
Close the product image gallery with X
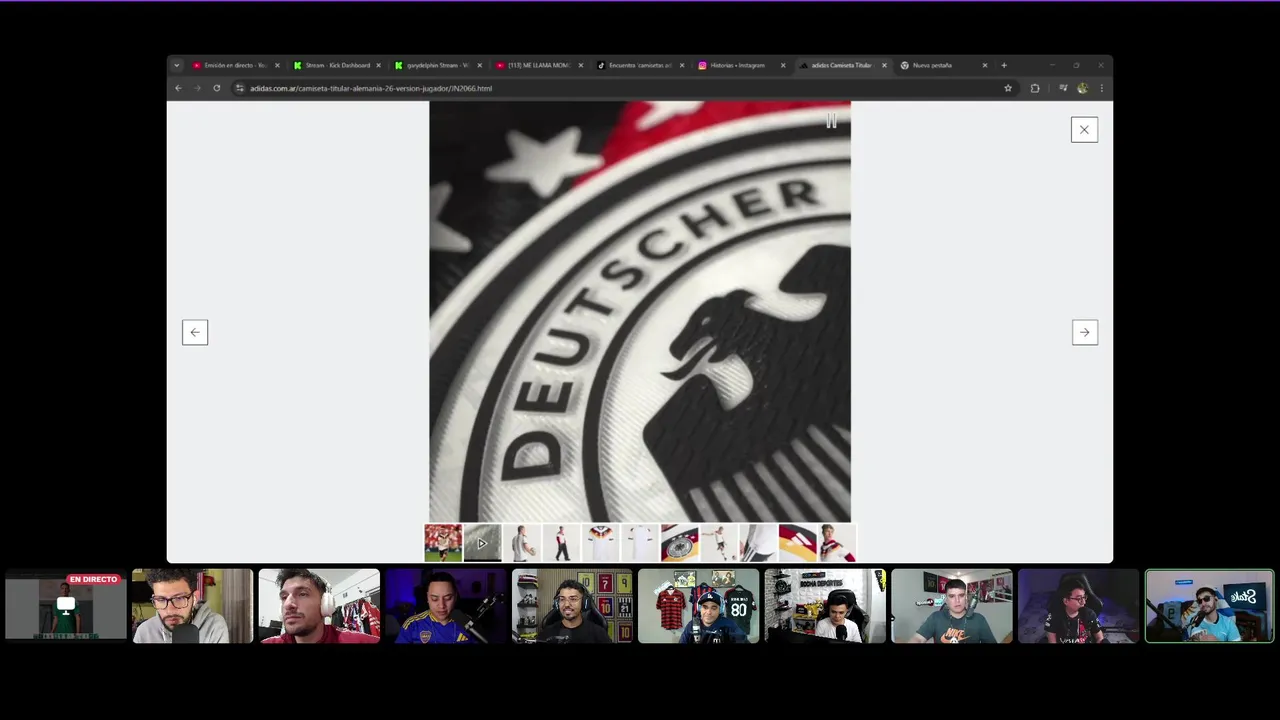coord(1084,130)
